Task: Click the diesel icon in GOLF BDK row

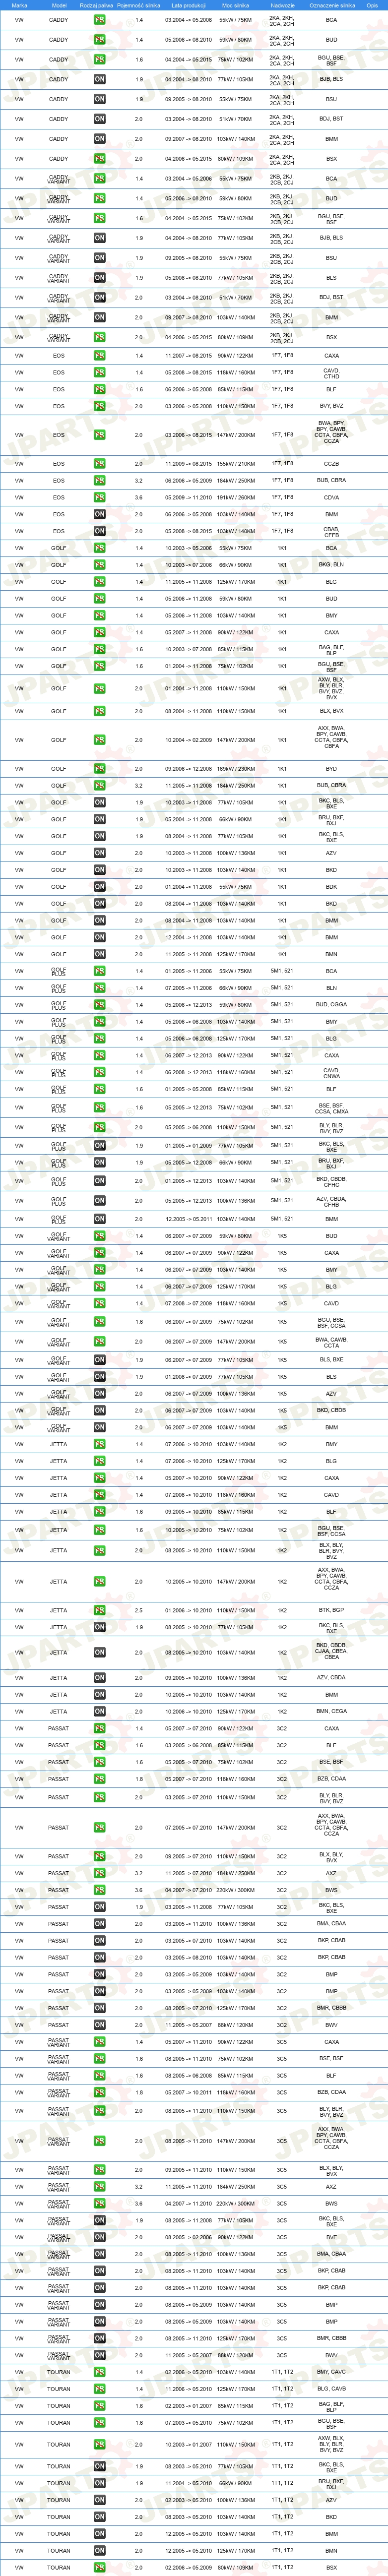Action: [99, 887]
